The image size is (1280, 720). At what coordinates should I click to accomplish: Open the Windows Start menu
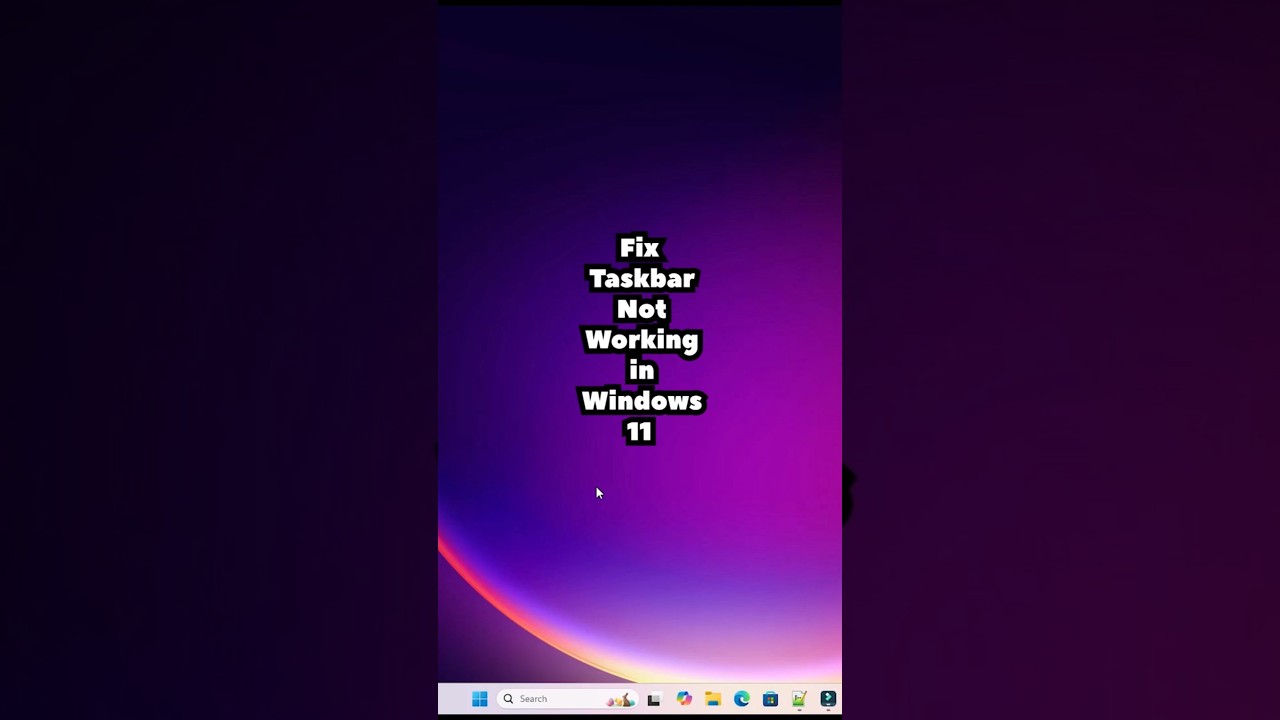click(x=479, y=699)
